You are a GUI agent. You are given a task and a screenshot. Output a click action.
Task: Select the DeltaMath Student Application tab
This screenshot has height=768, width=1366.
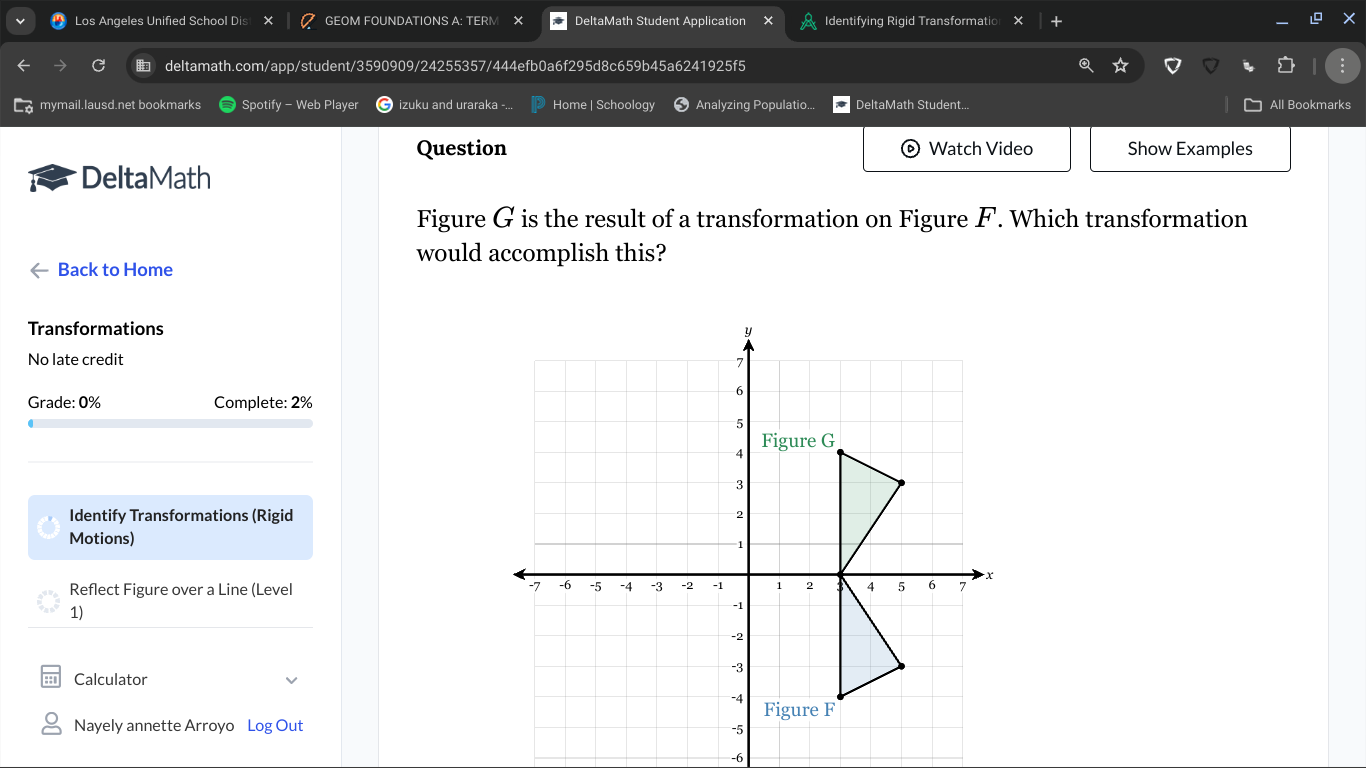(660, 21)
